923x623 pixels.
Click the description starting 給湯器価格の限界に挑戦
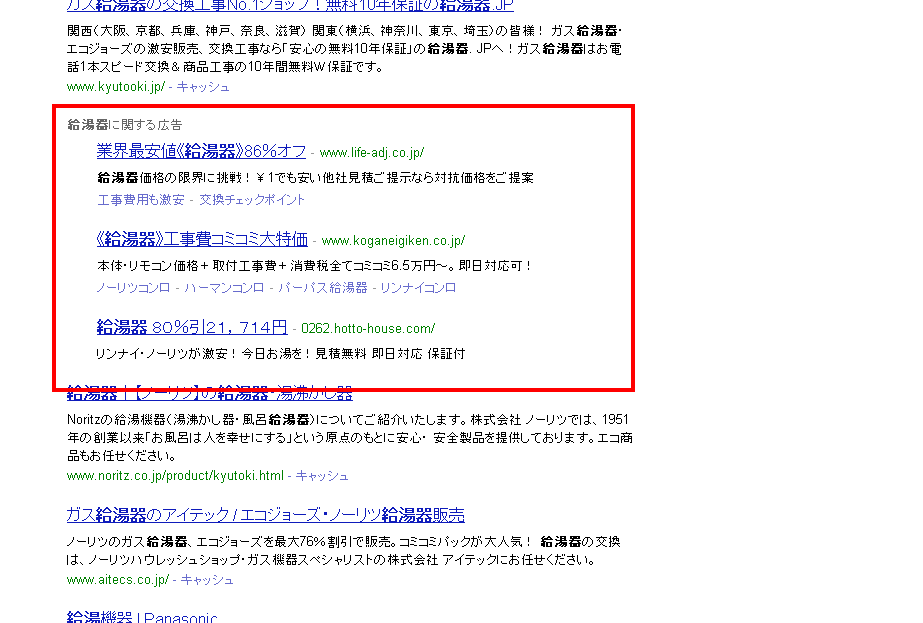[316, 177]
